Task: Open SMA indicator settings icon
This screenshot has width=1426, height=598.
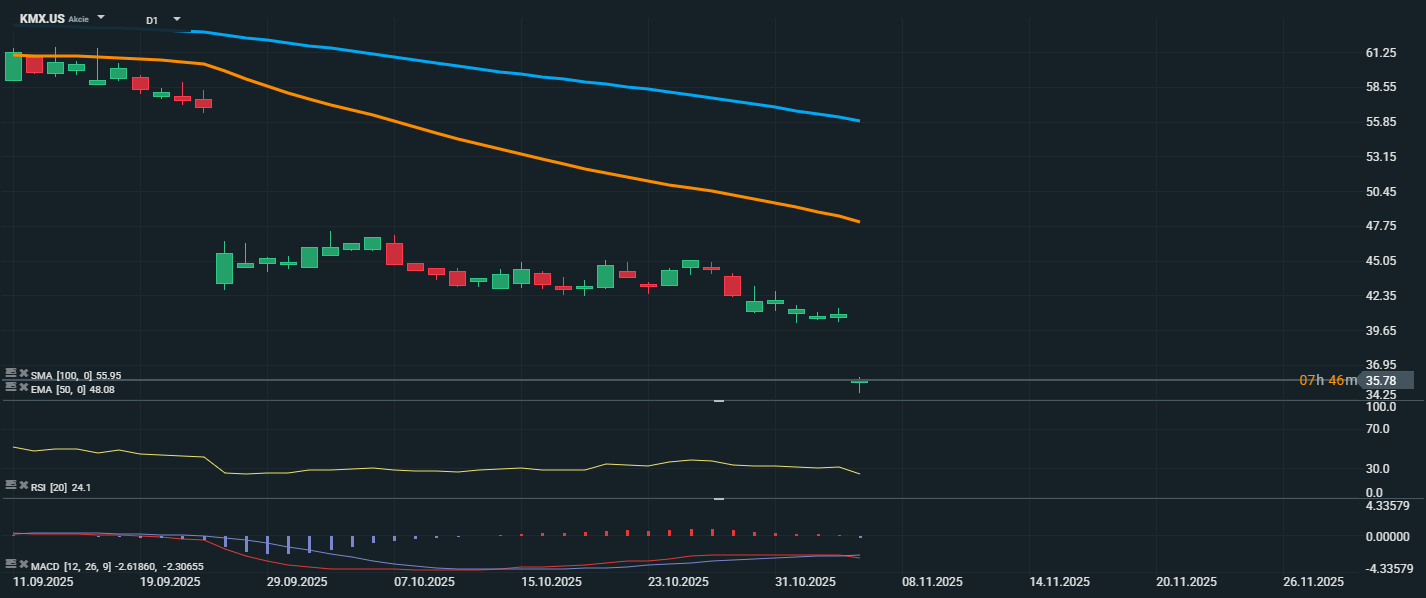Action: (x=11, y=373)
